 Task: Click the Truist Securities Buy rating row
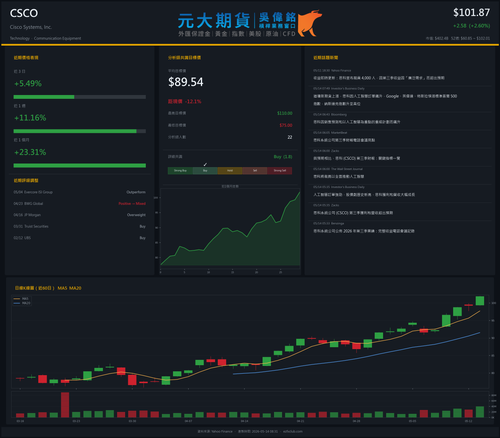(80, 226)
